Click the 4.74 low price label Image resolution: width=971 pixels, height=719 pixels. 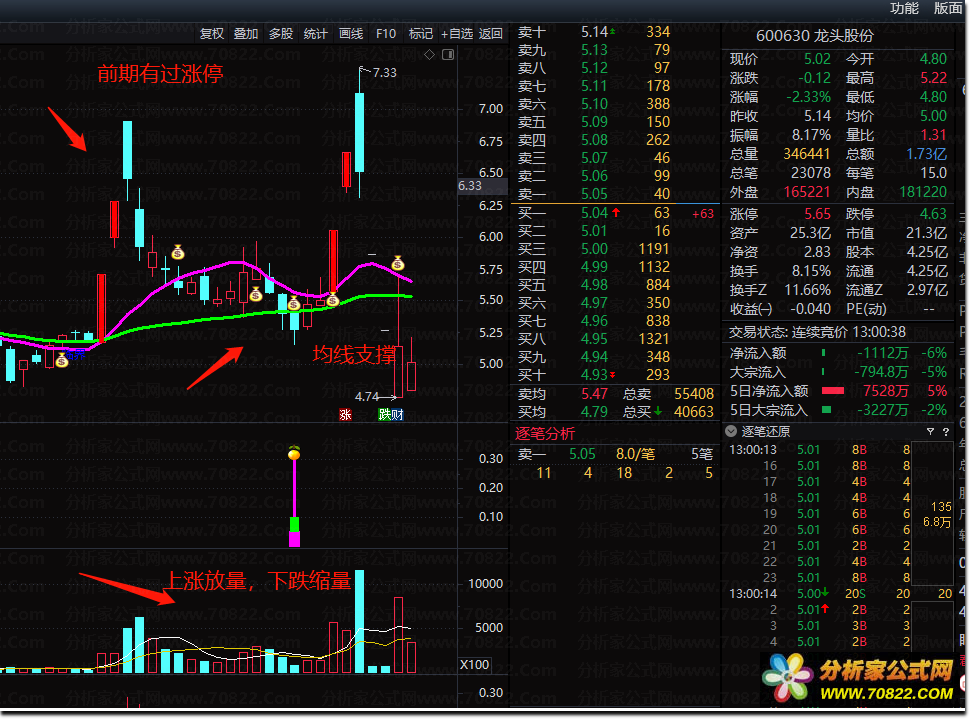(x=367, y=397)
